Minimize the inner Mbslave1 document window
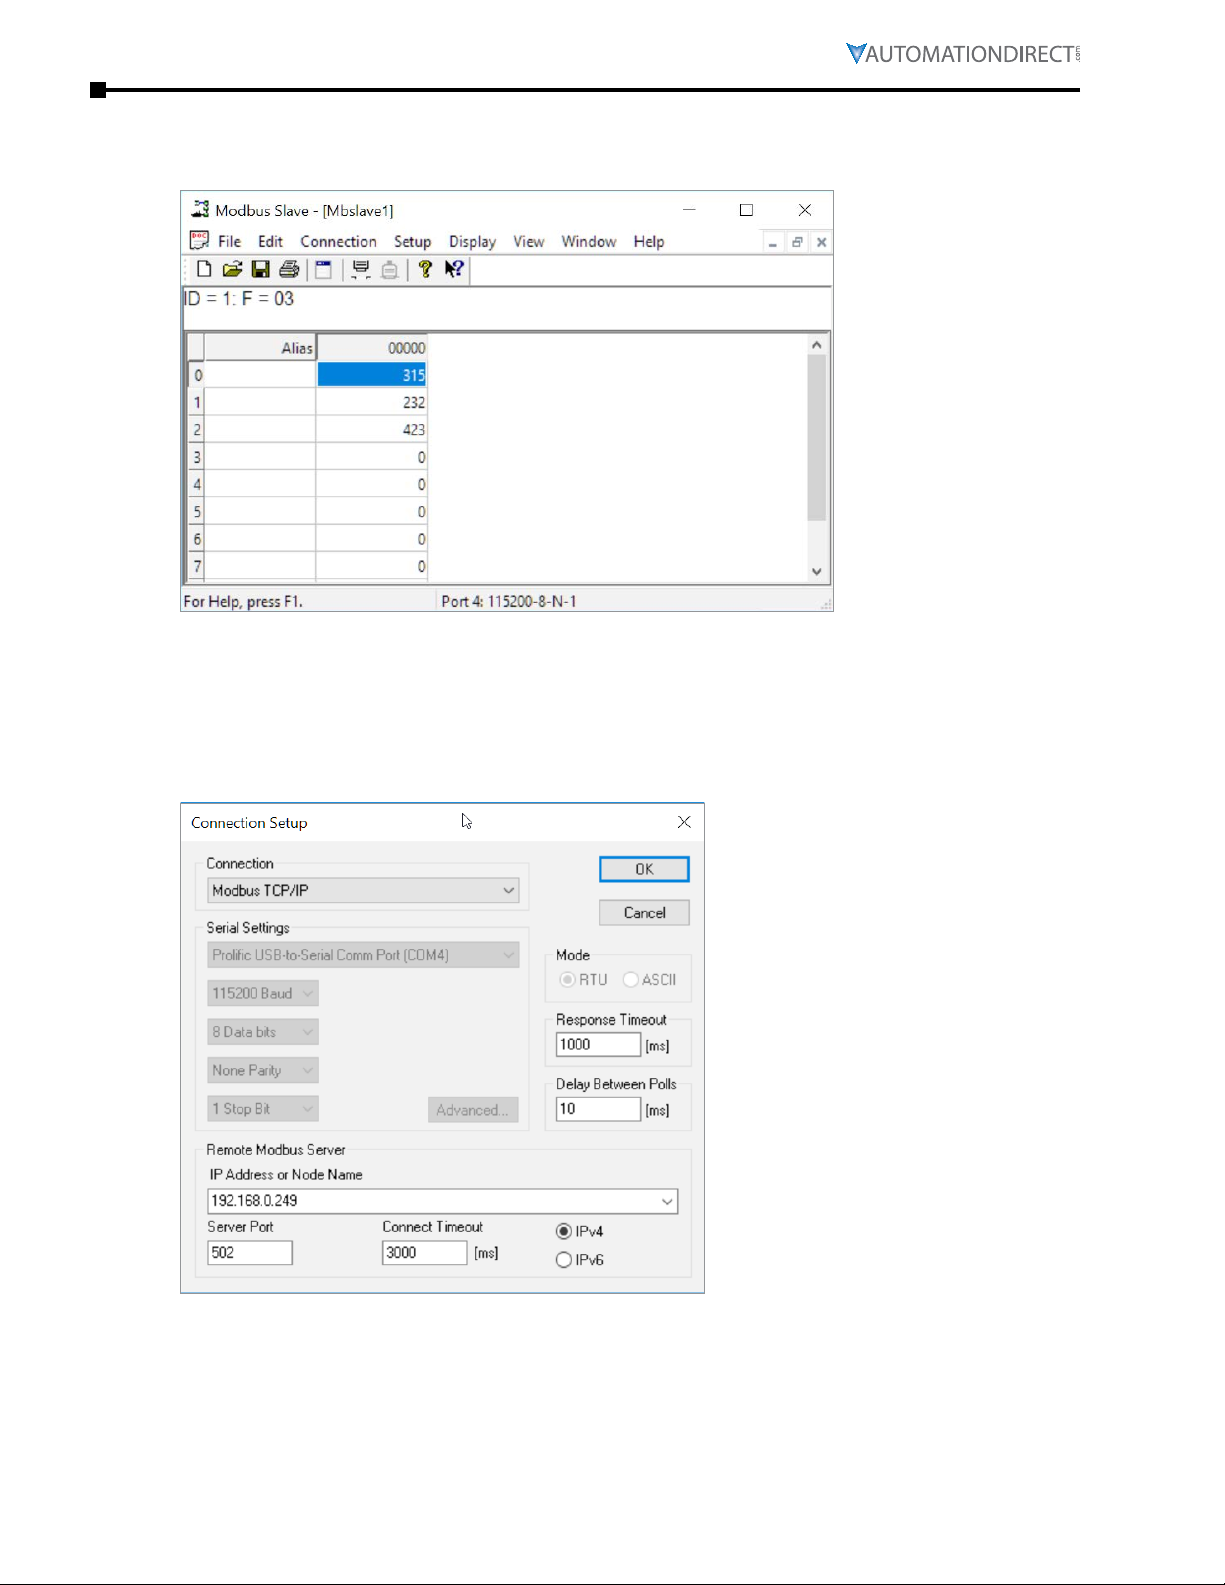Viewport: 1225px width, 1585px height. click(772, 242)
